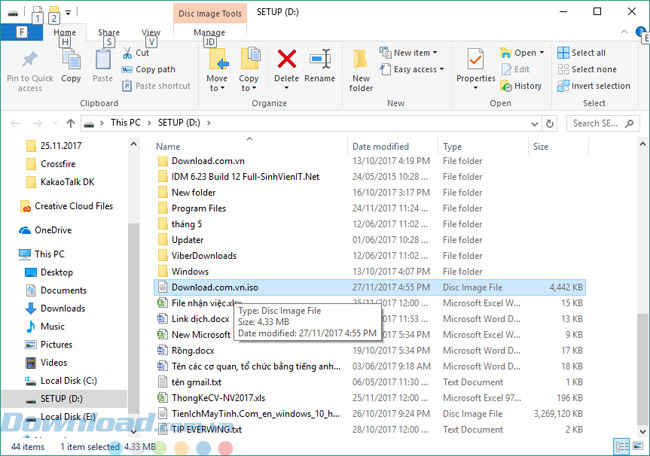Click the Cut scissors icon
This screenshot has height=456, width=650.
tap(127, 53)
